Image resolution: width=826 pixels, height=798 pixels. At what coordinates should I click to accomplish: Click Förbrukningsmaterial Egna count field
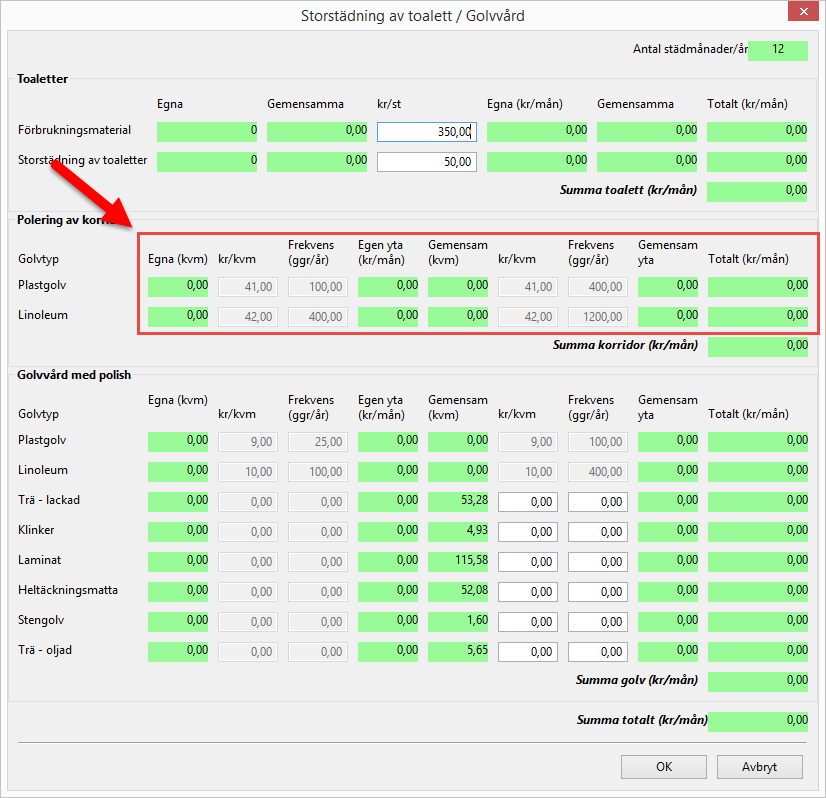207,132
